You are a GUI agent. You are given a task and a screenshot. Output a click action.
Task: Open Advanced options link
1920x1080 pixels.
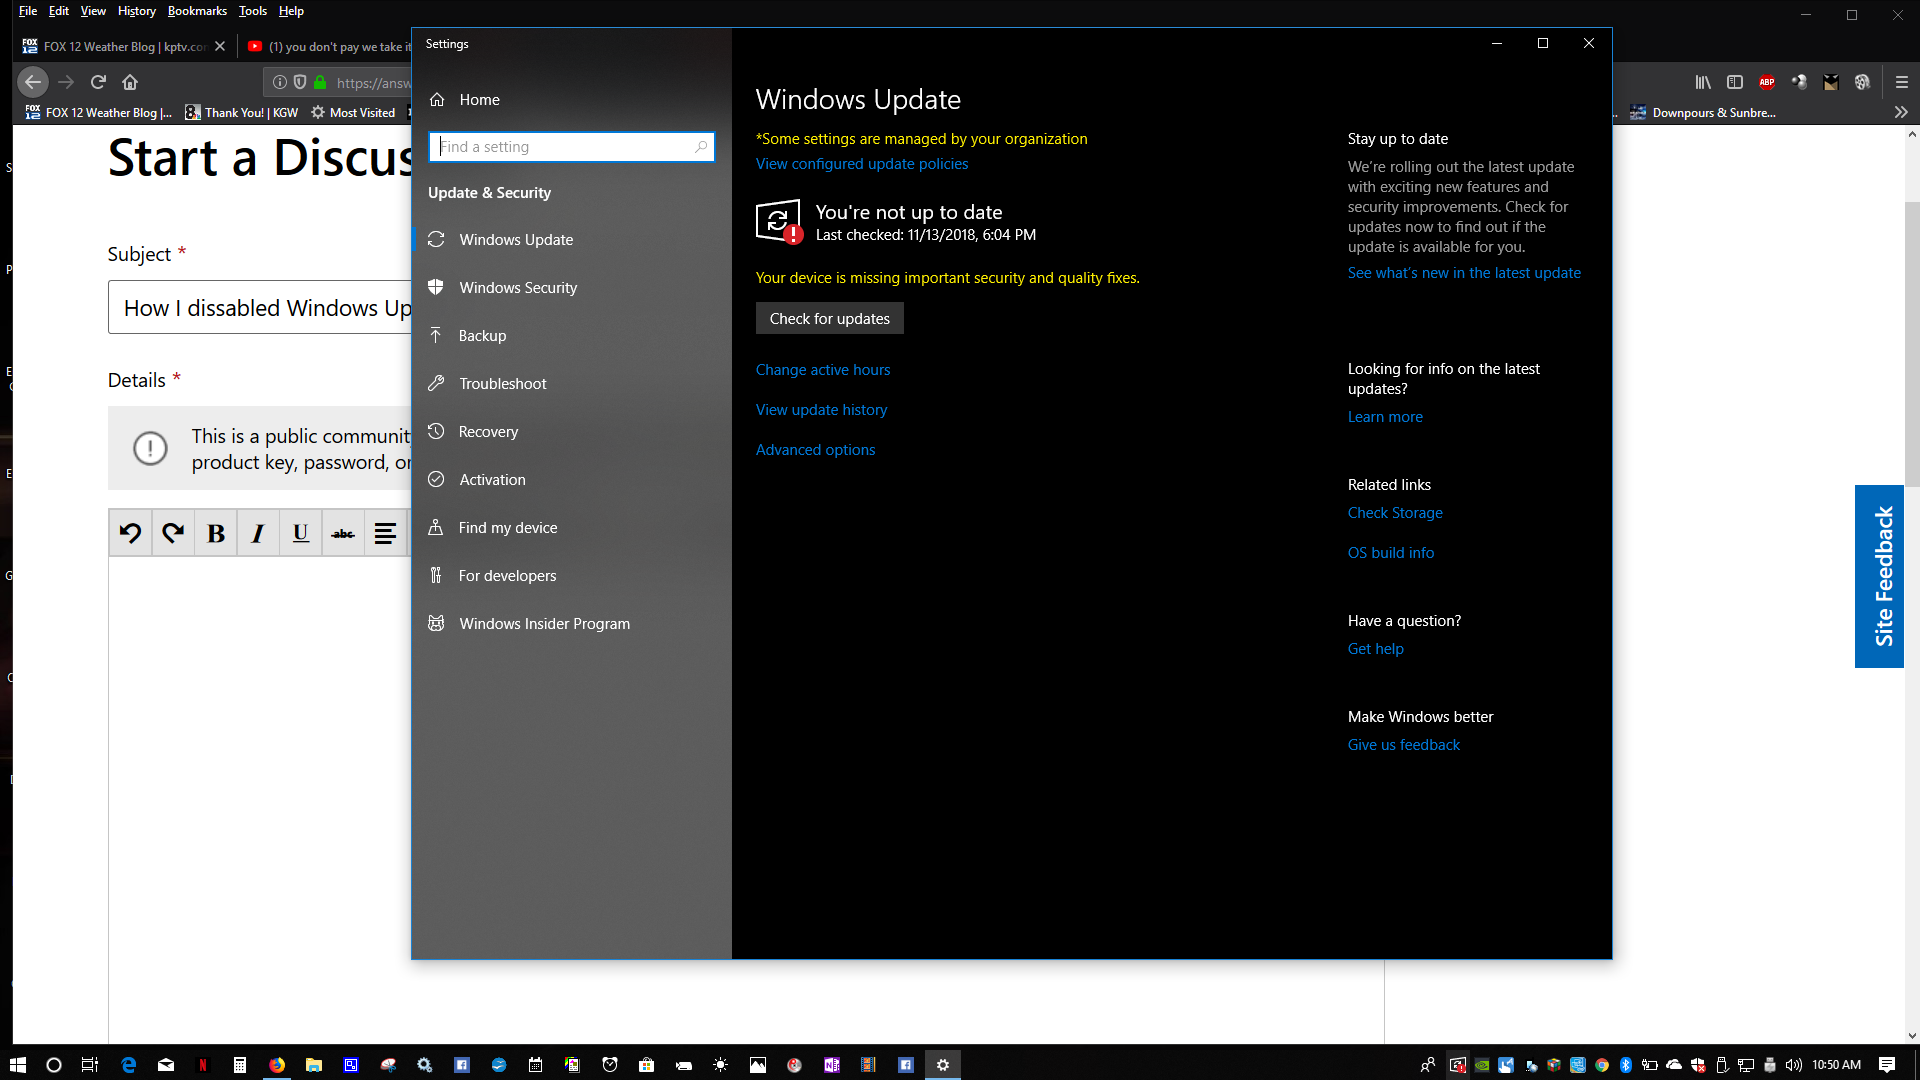click(x=815, y=450)
